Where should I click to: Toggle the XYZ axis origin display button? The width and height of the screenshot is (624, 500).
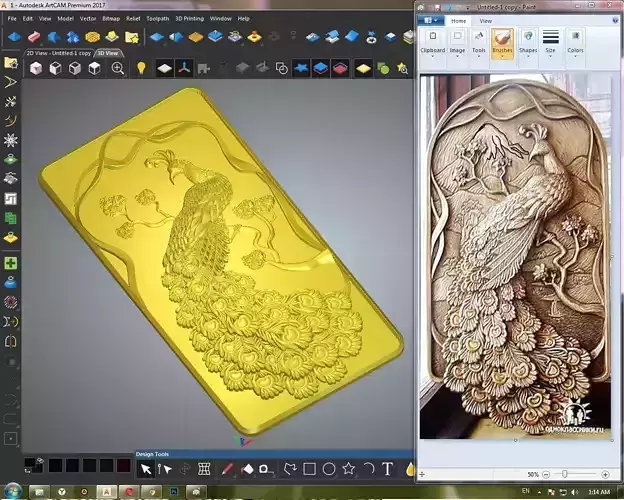click(x=184, y=68)
